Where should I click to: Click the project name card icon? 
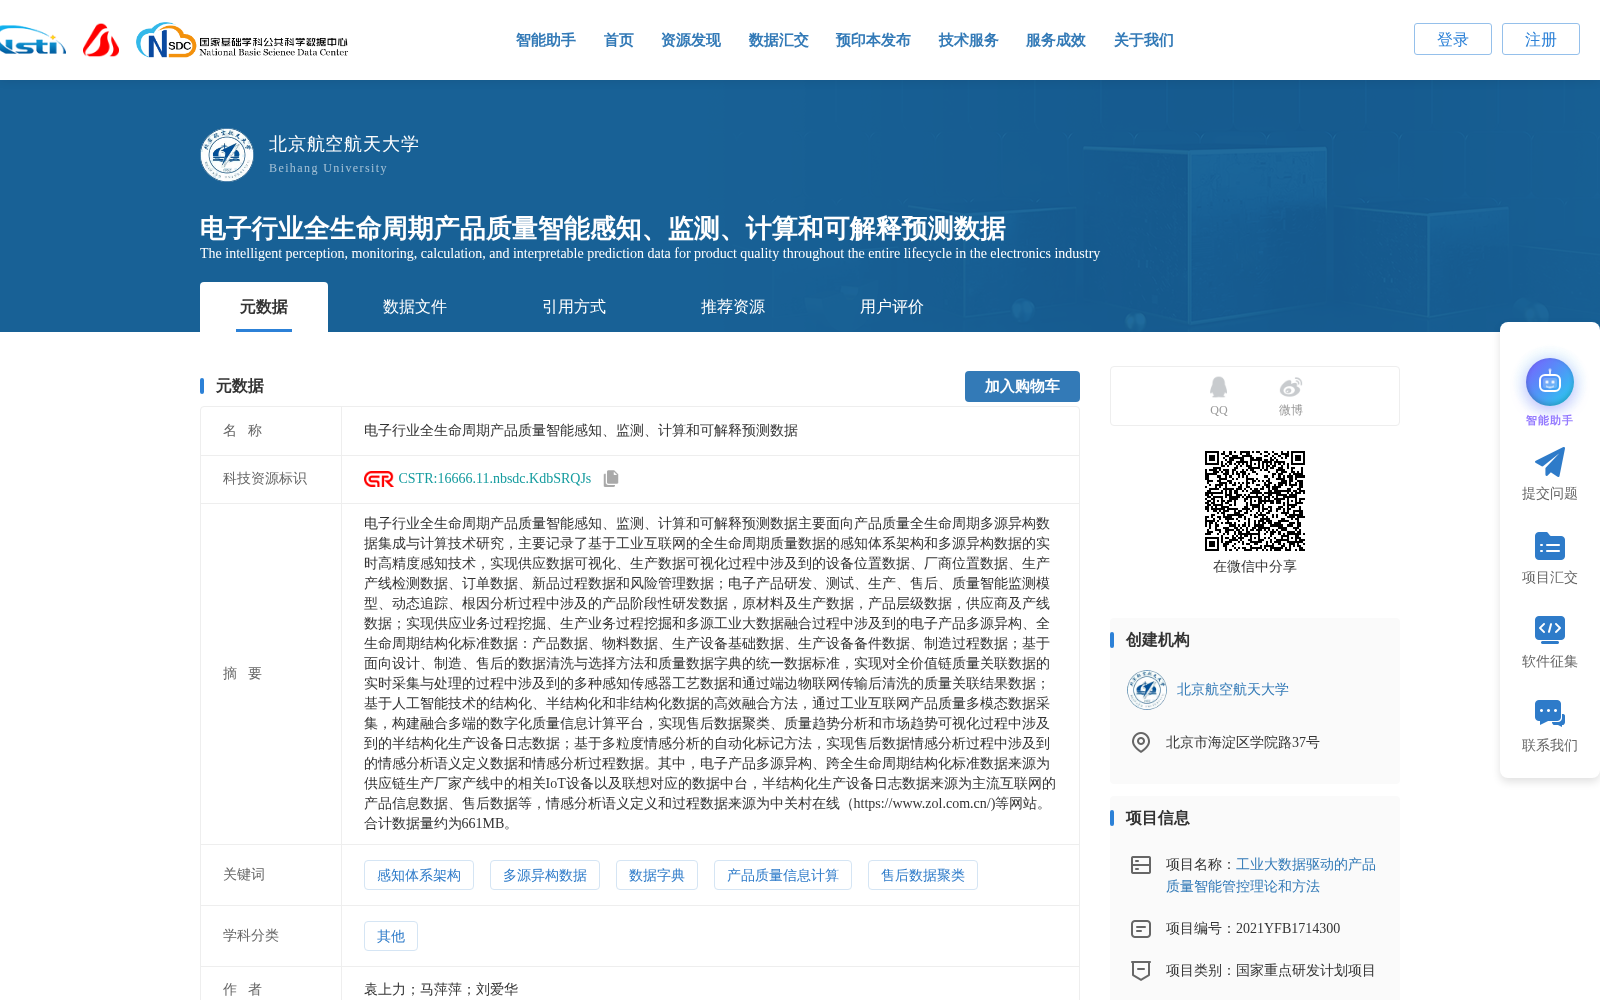pos(1141,865)
